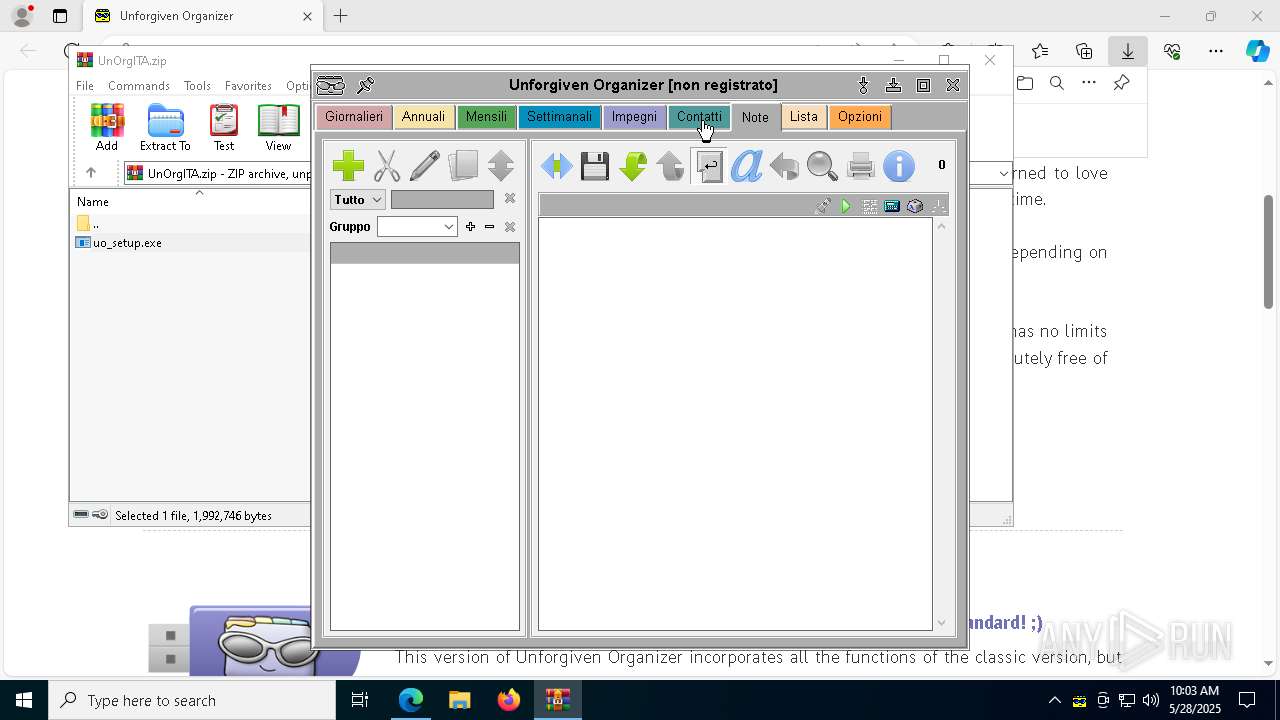Click the blue left-right arrows icon
This screenshot has height=720, width=1280.
[556, 166]
